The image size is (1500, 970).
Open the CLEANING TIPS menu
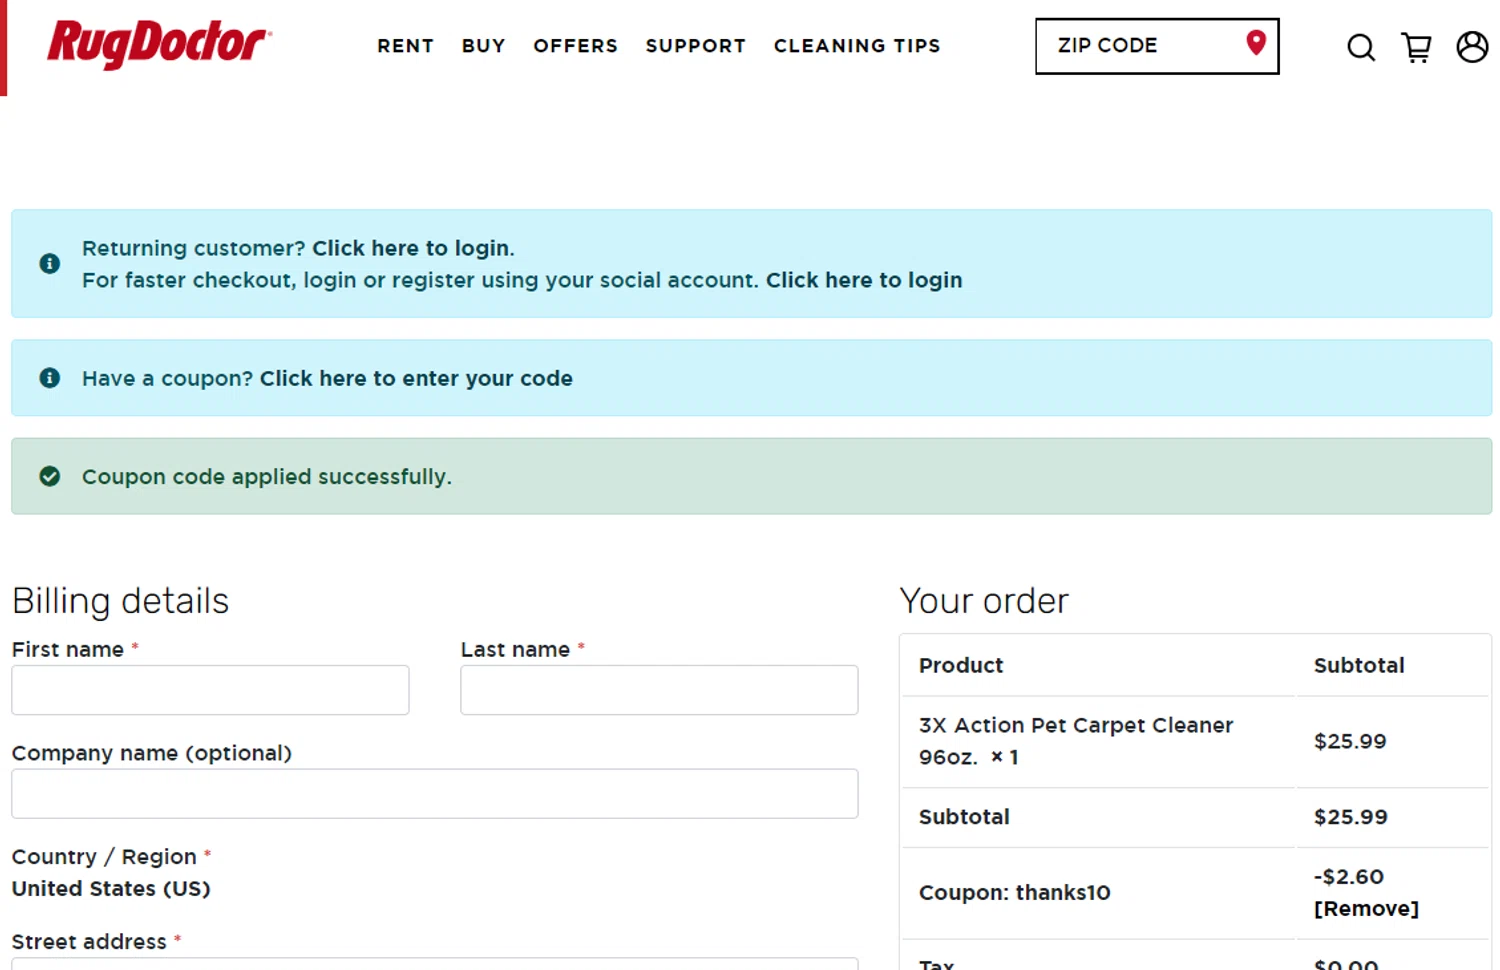[x=857, y=46]
